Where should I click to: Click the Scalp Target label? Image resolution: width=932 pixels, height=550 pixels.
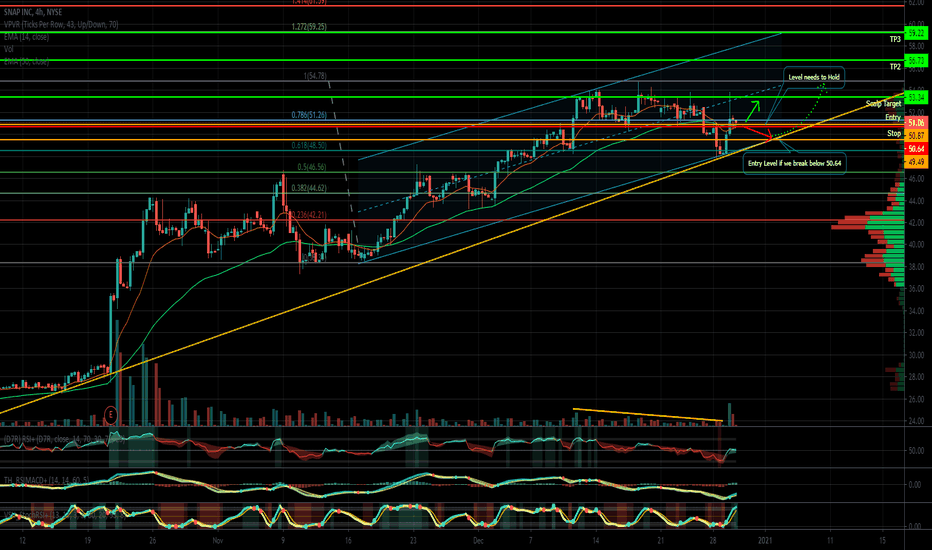coord(883,103)
